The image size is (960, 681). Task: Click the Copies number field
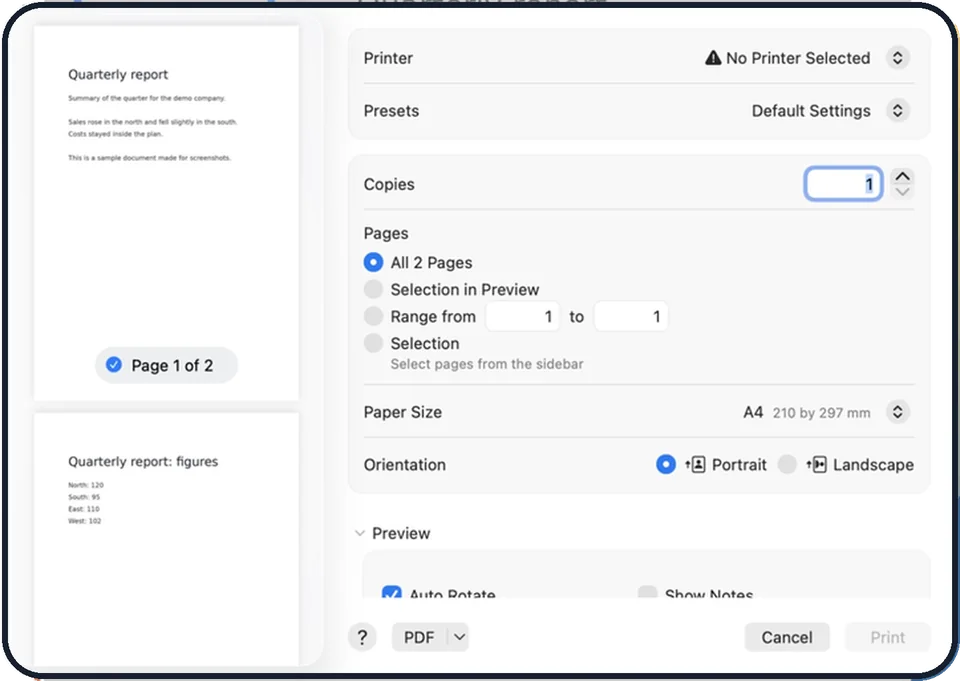[843, 184]
